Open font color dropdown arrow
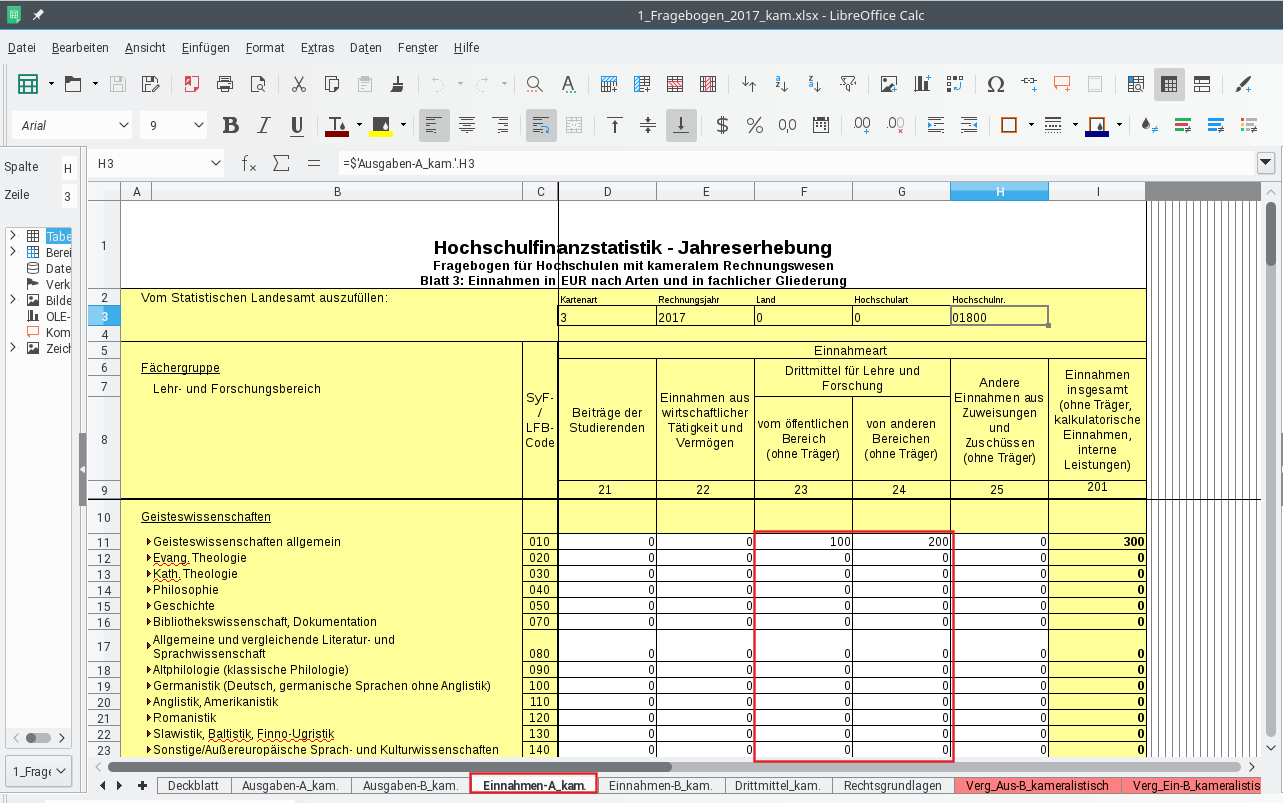This screenshot has height=803, width=1283. [357, 125]
